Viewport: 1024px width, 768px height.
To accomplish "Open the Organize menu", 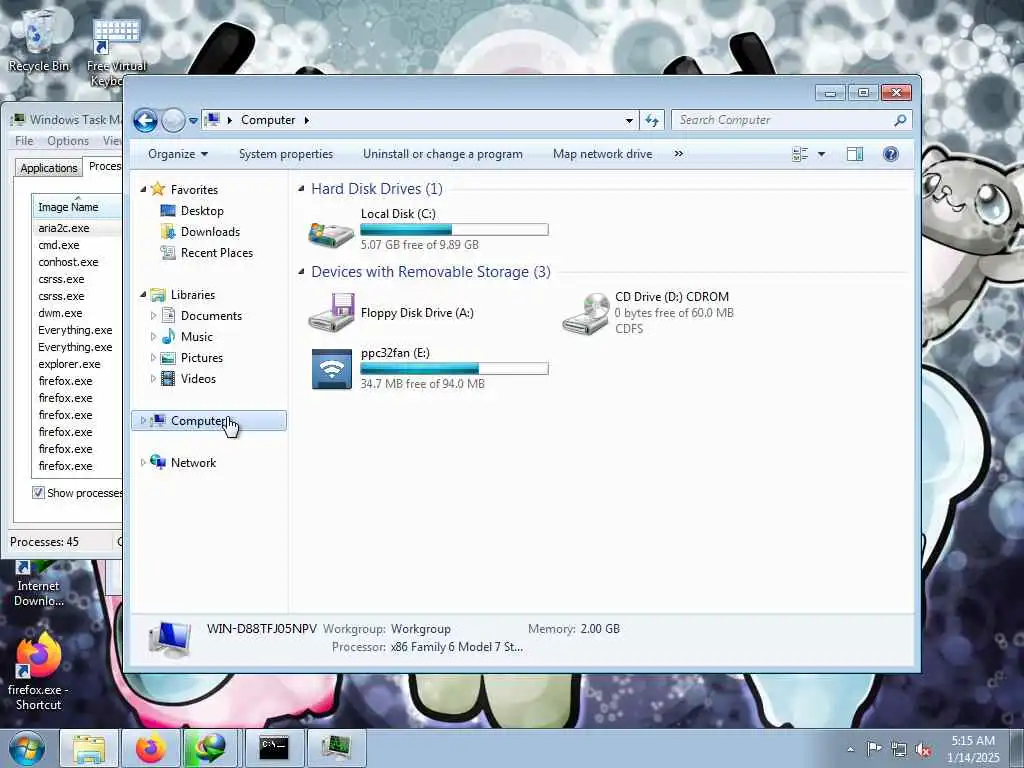I will pos(178,154).
